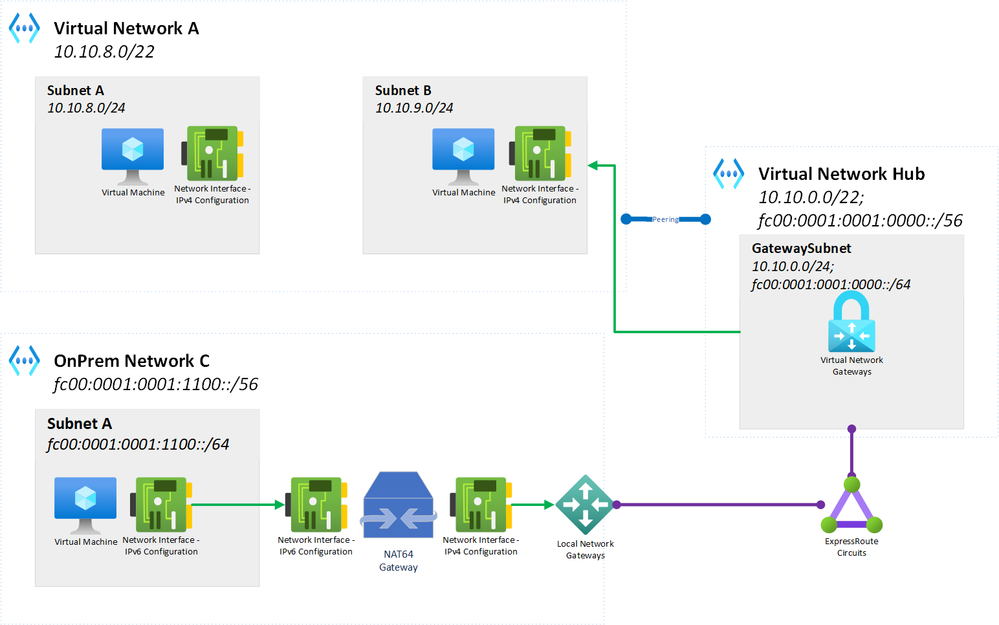Select the 'ExpressRoute Circuits' label
Screen dimensions: 999x625
(x=851, y=547)
